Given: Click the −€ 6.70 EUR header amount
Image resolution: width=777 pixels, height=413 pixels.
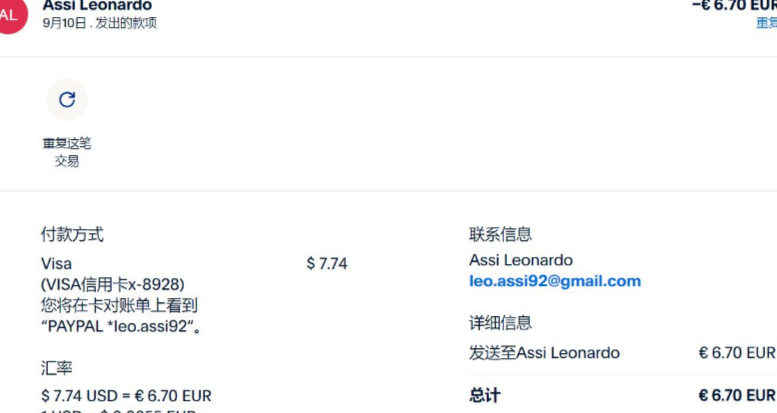Looking at the screenshot, I should click(x=734, y=6).
